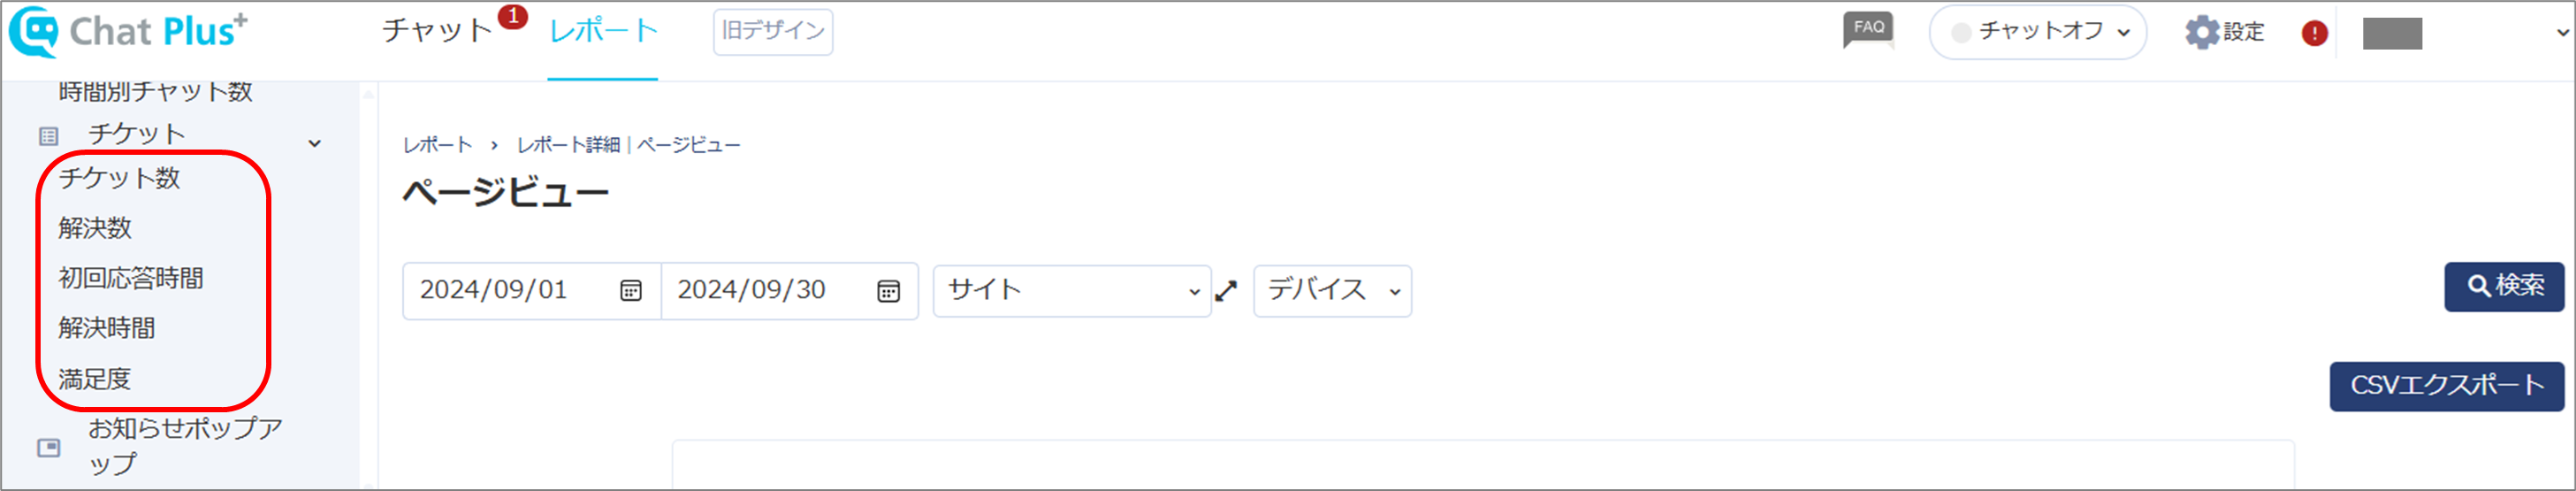Click the CSVエクスポート button
This screenshot has height=491, width=2576.
[2446, 386]
